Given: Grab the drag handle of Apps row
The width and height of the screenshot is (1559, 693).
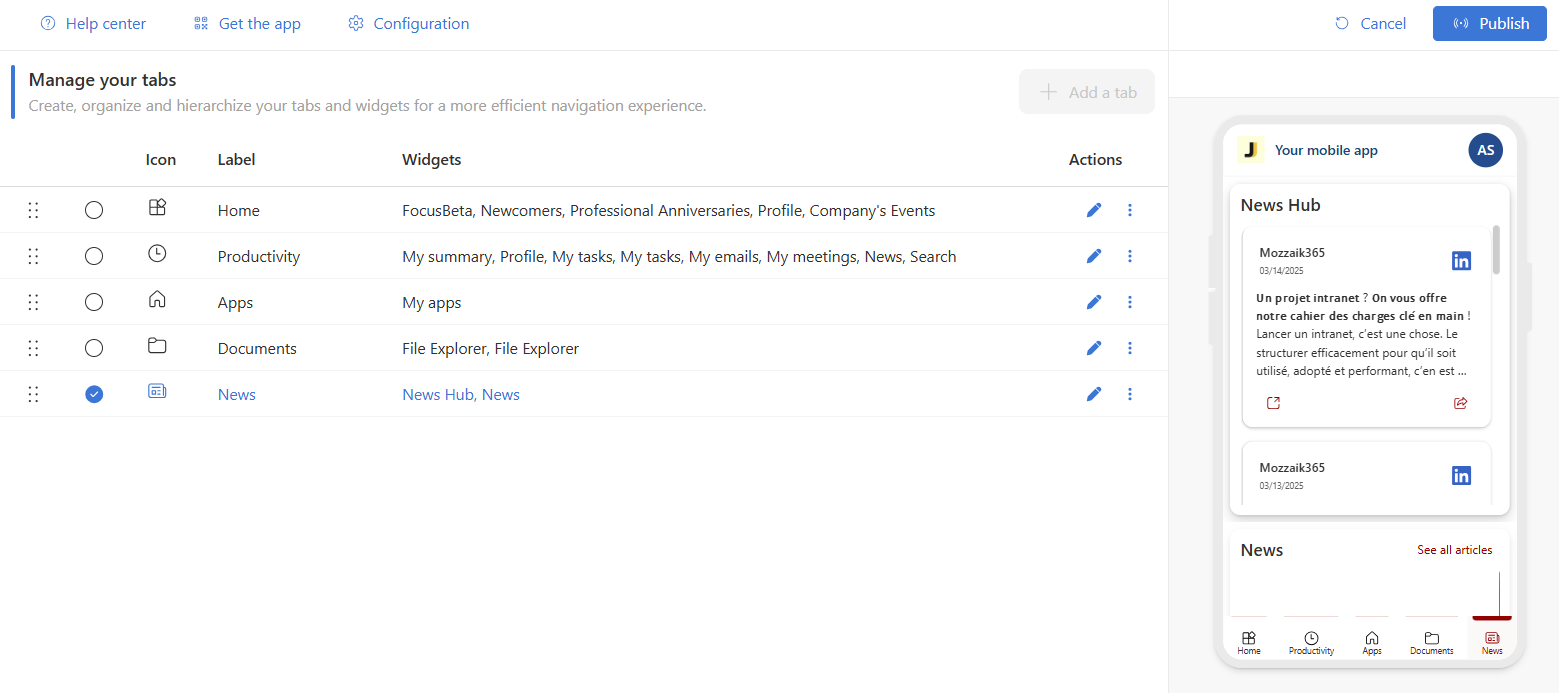Looking at the screenshot, I should pos(33,302).
